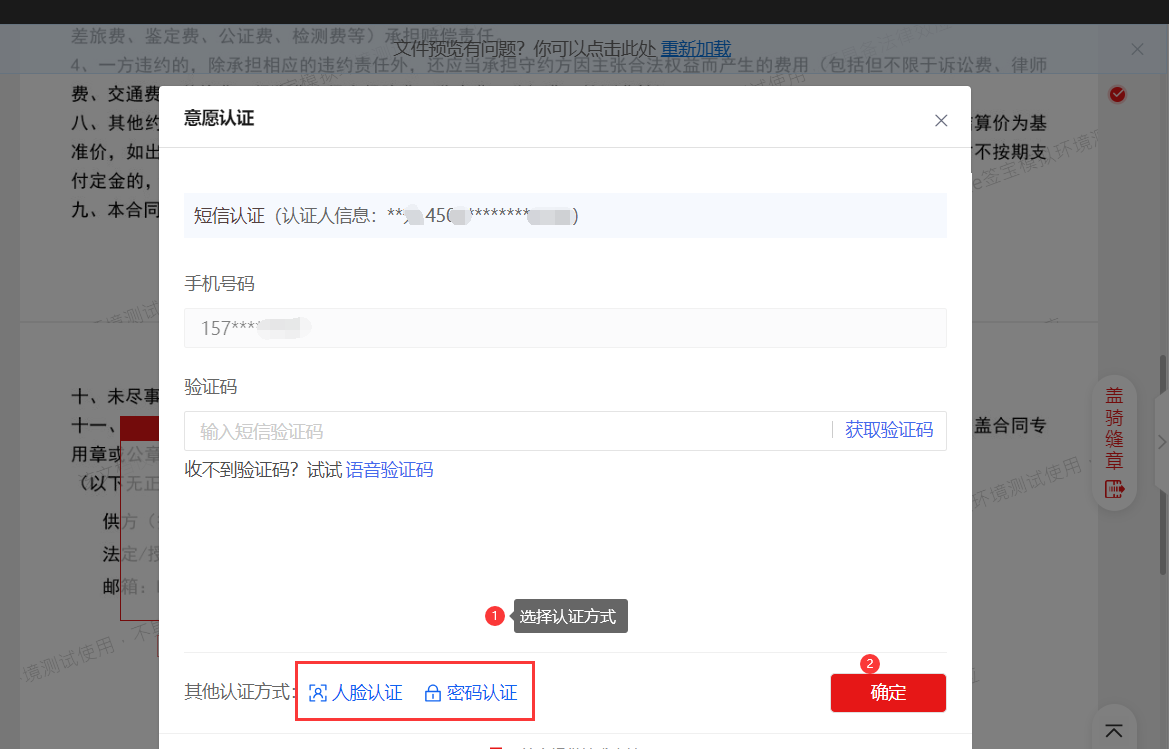Click the seal icon under 盖骑缝章
Image resolution: width=1169 pixels, height=749 pixels.
[1114, 489]
